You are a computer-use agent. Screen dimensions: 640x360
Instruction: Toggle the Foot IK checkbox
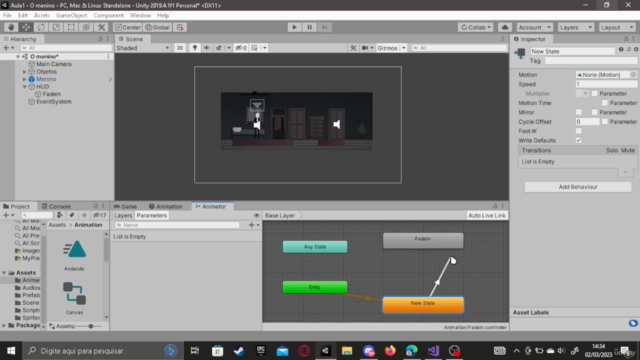578,131
